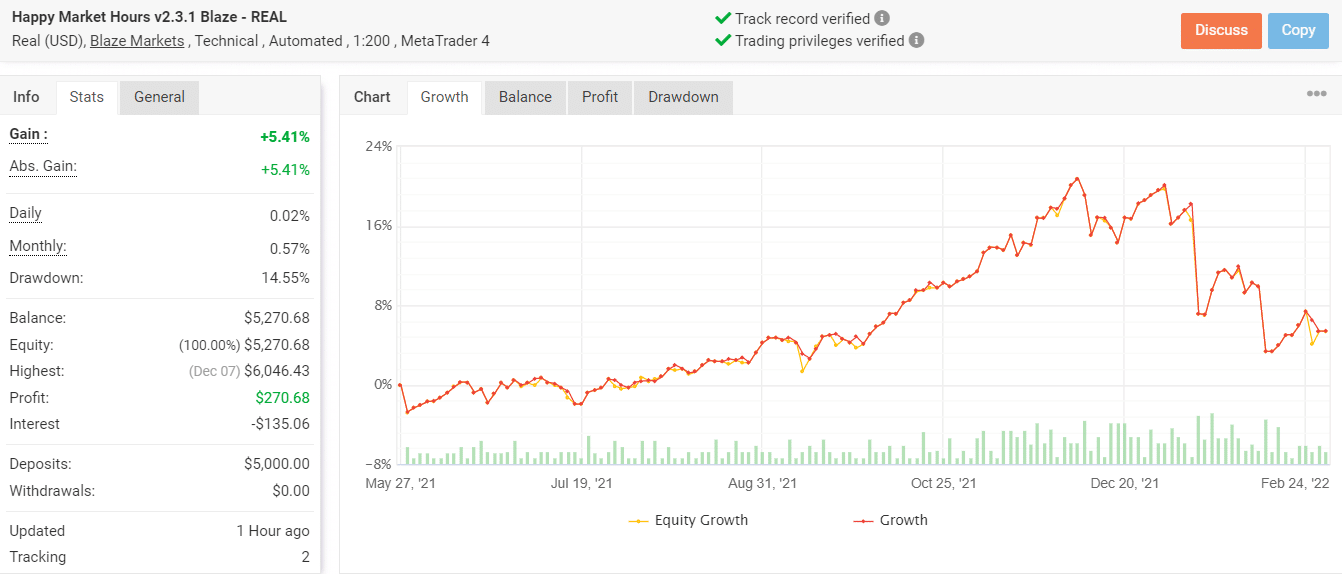Screen dimensions: 1342x574
Task: Click info icon beside Trading privileges verified
Action: pyautogui.click(x=916, y=41)
